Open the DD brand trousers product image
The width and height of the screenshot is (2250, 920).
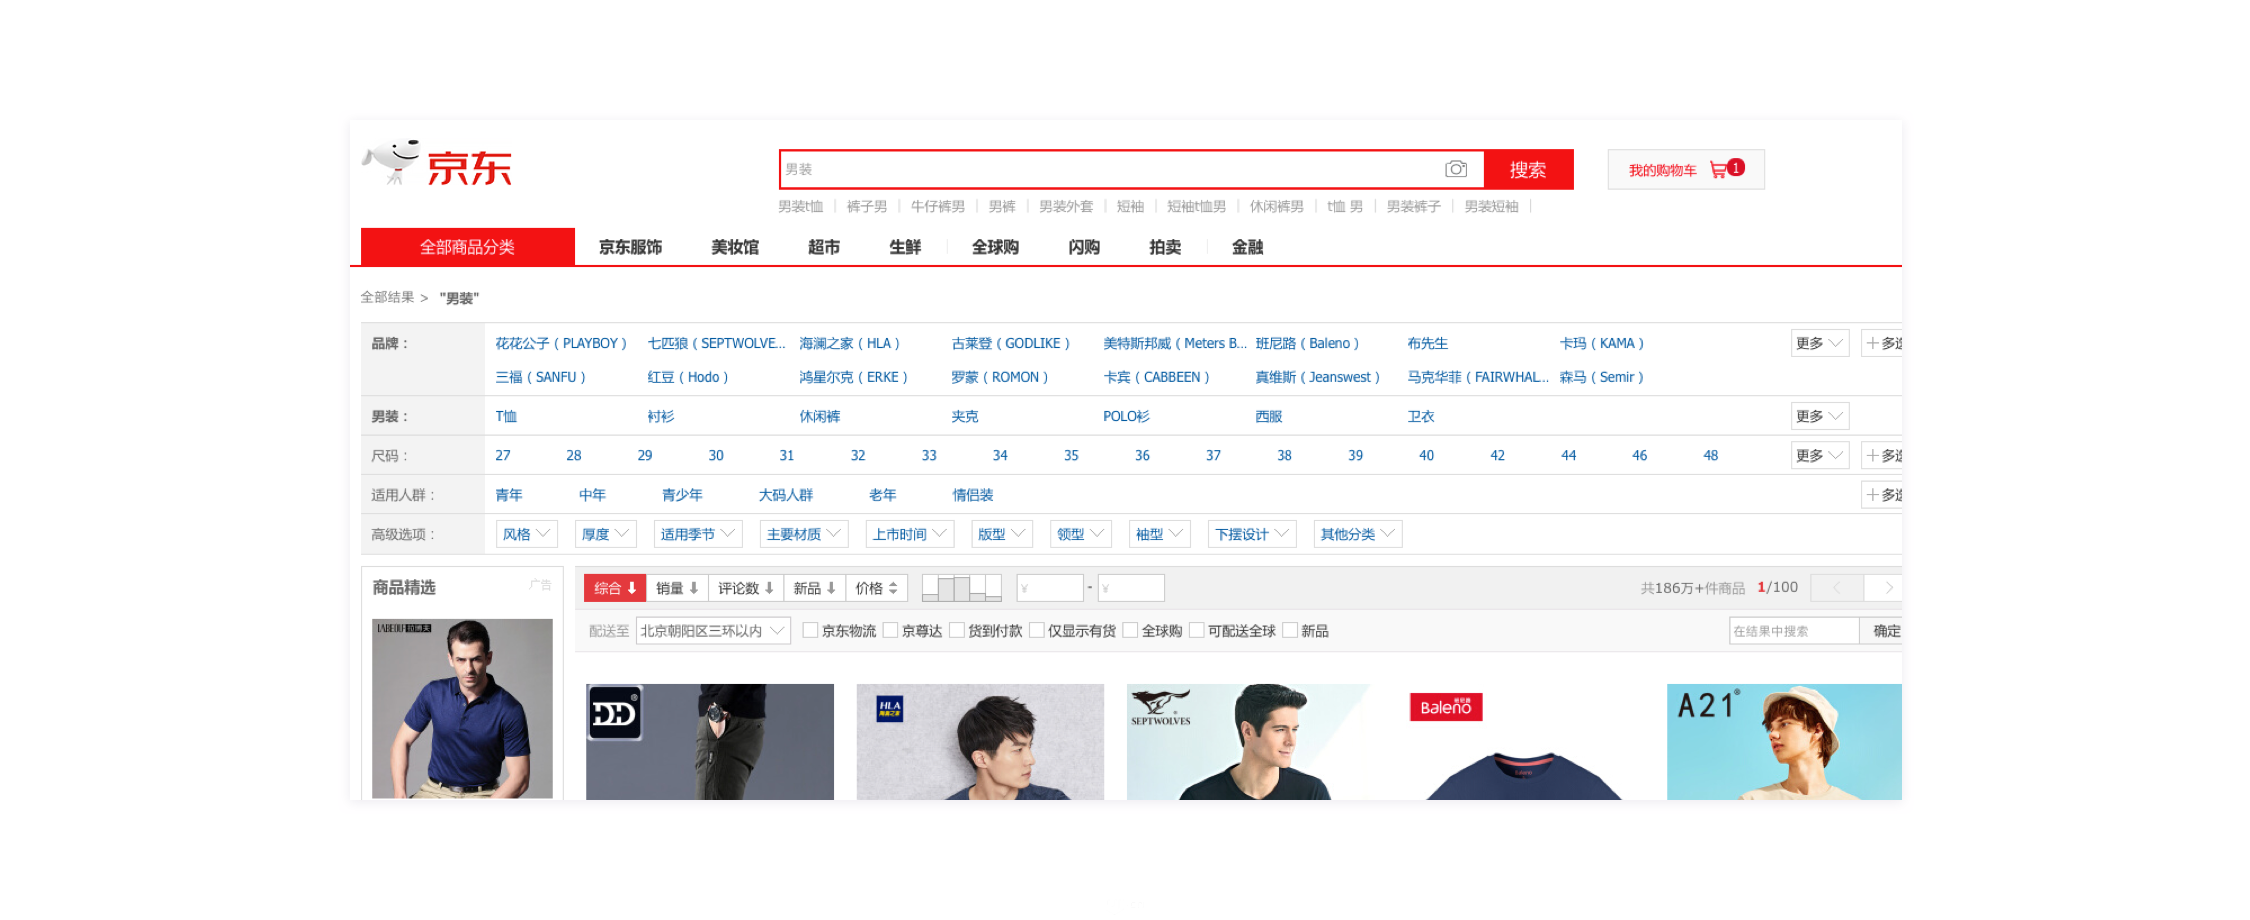tap(710, 742)
